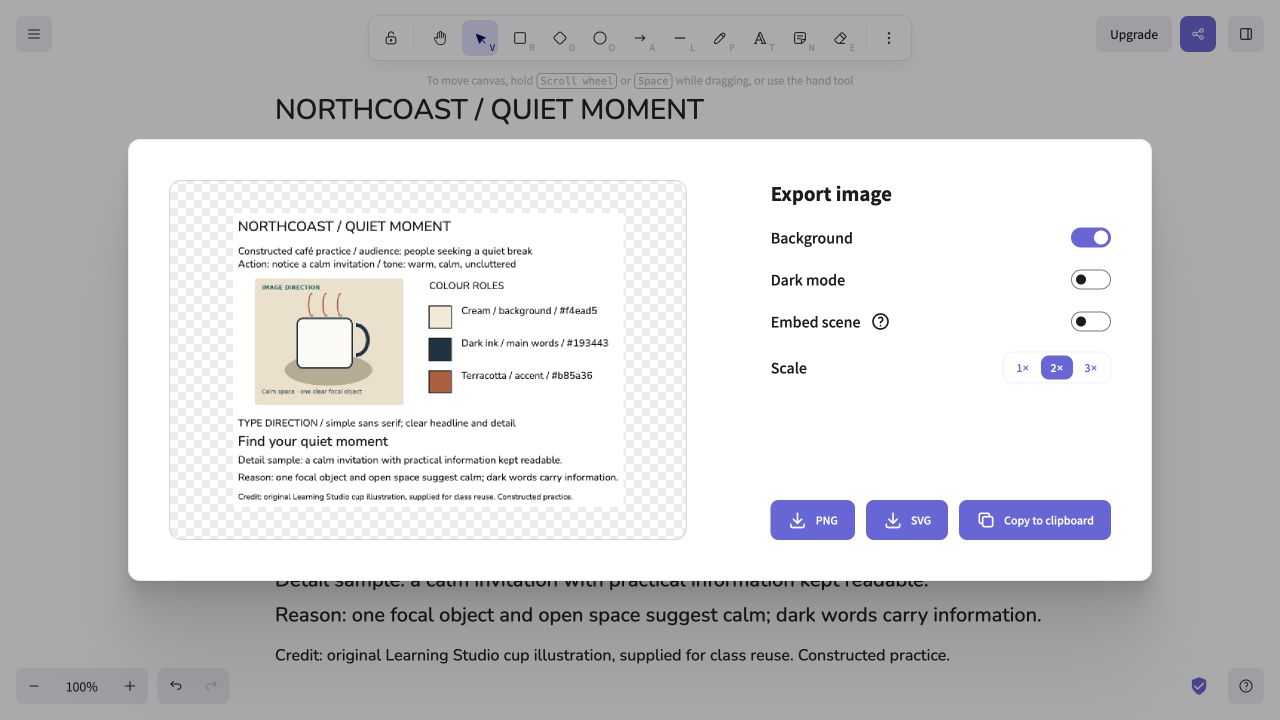The width and height of the screenshot is (1280, 720).
Task: Toggle the canvas lock tool
Action: pos(391,38)
